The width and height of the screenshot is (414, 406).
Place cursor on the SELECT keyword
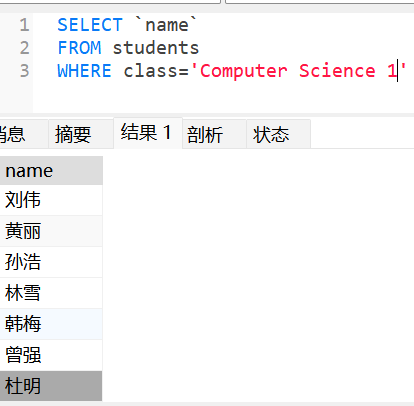[90, 25]
